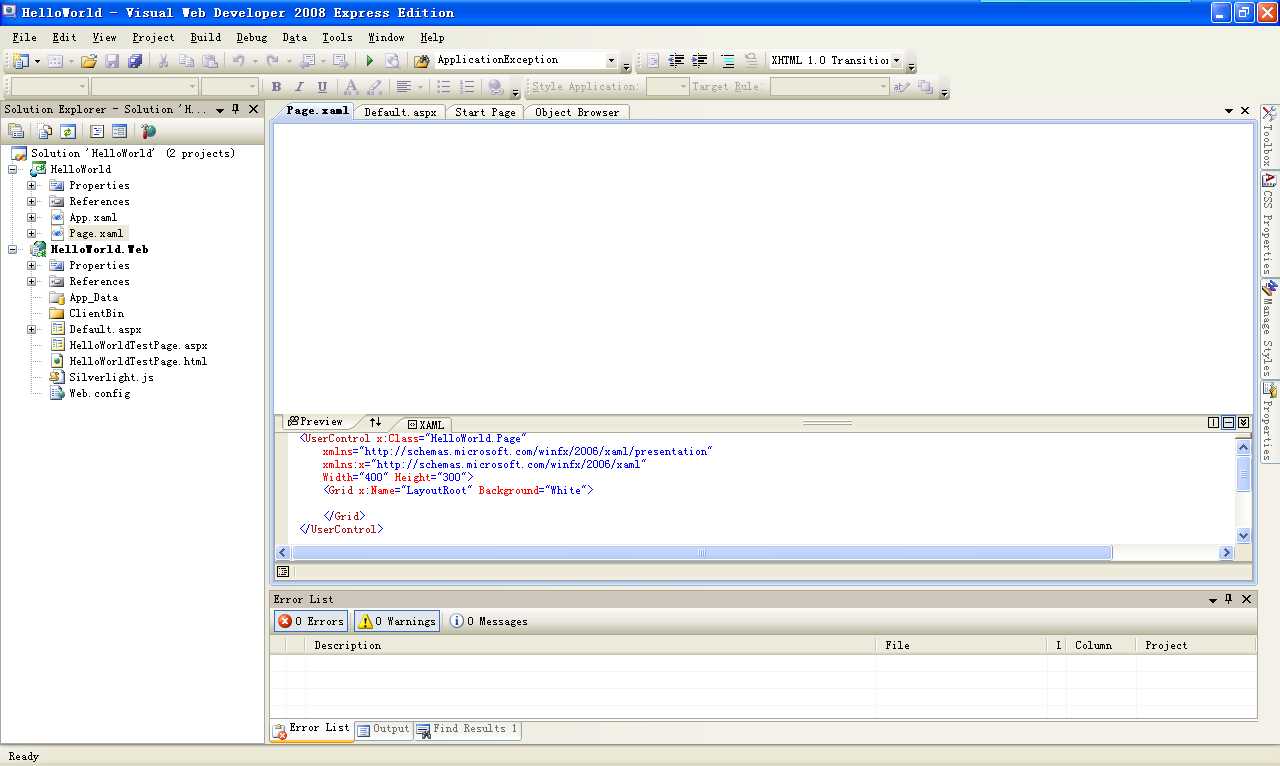The width and height of the screenshot is (1280, 766).
Task: Click the Underline formatting icon
Action: click(x=322, y=87)
